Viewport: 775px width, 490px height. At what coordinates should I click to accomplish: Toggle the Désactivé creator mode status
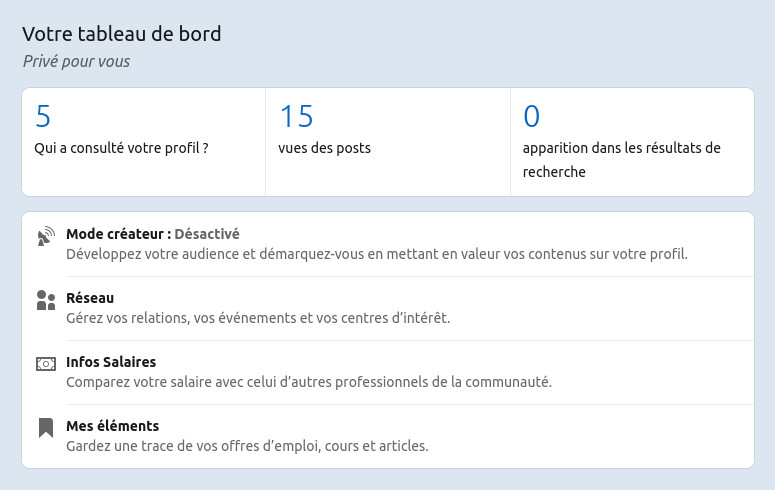tap(207, 234)
